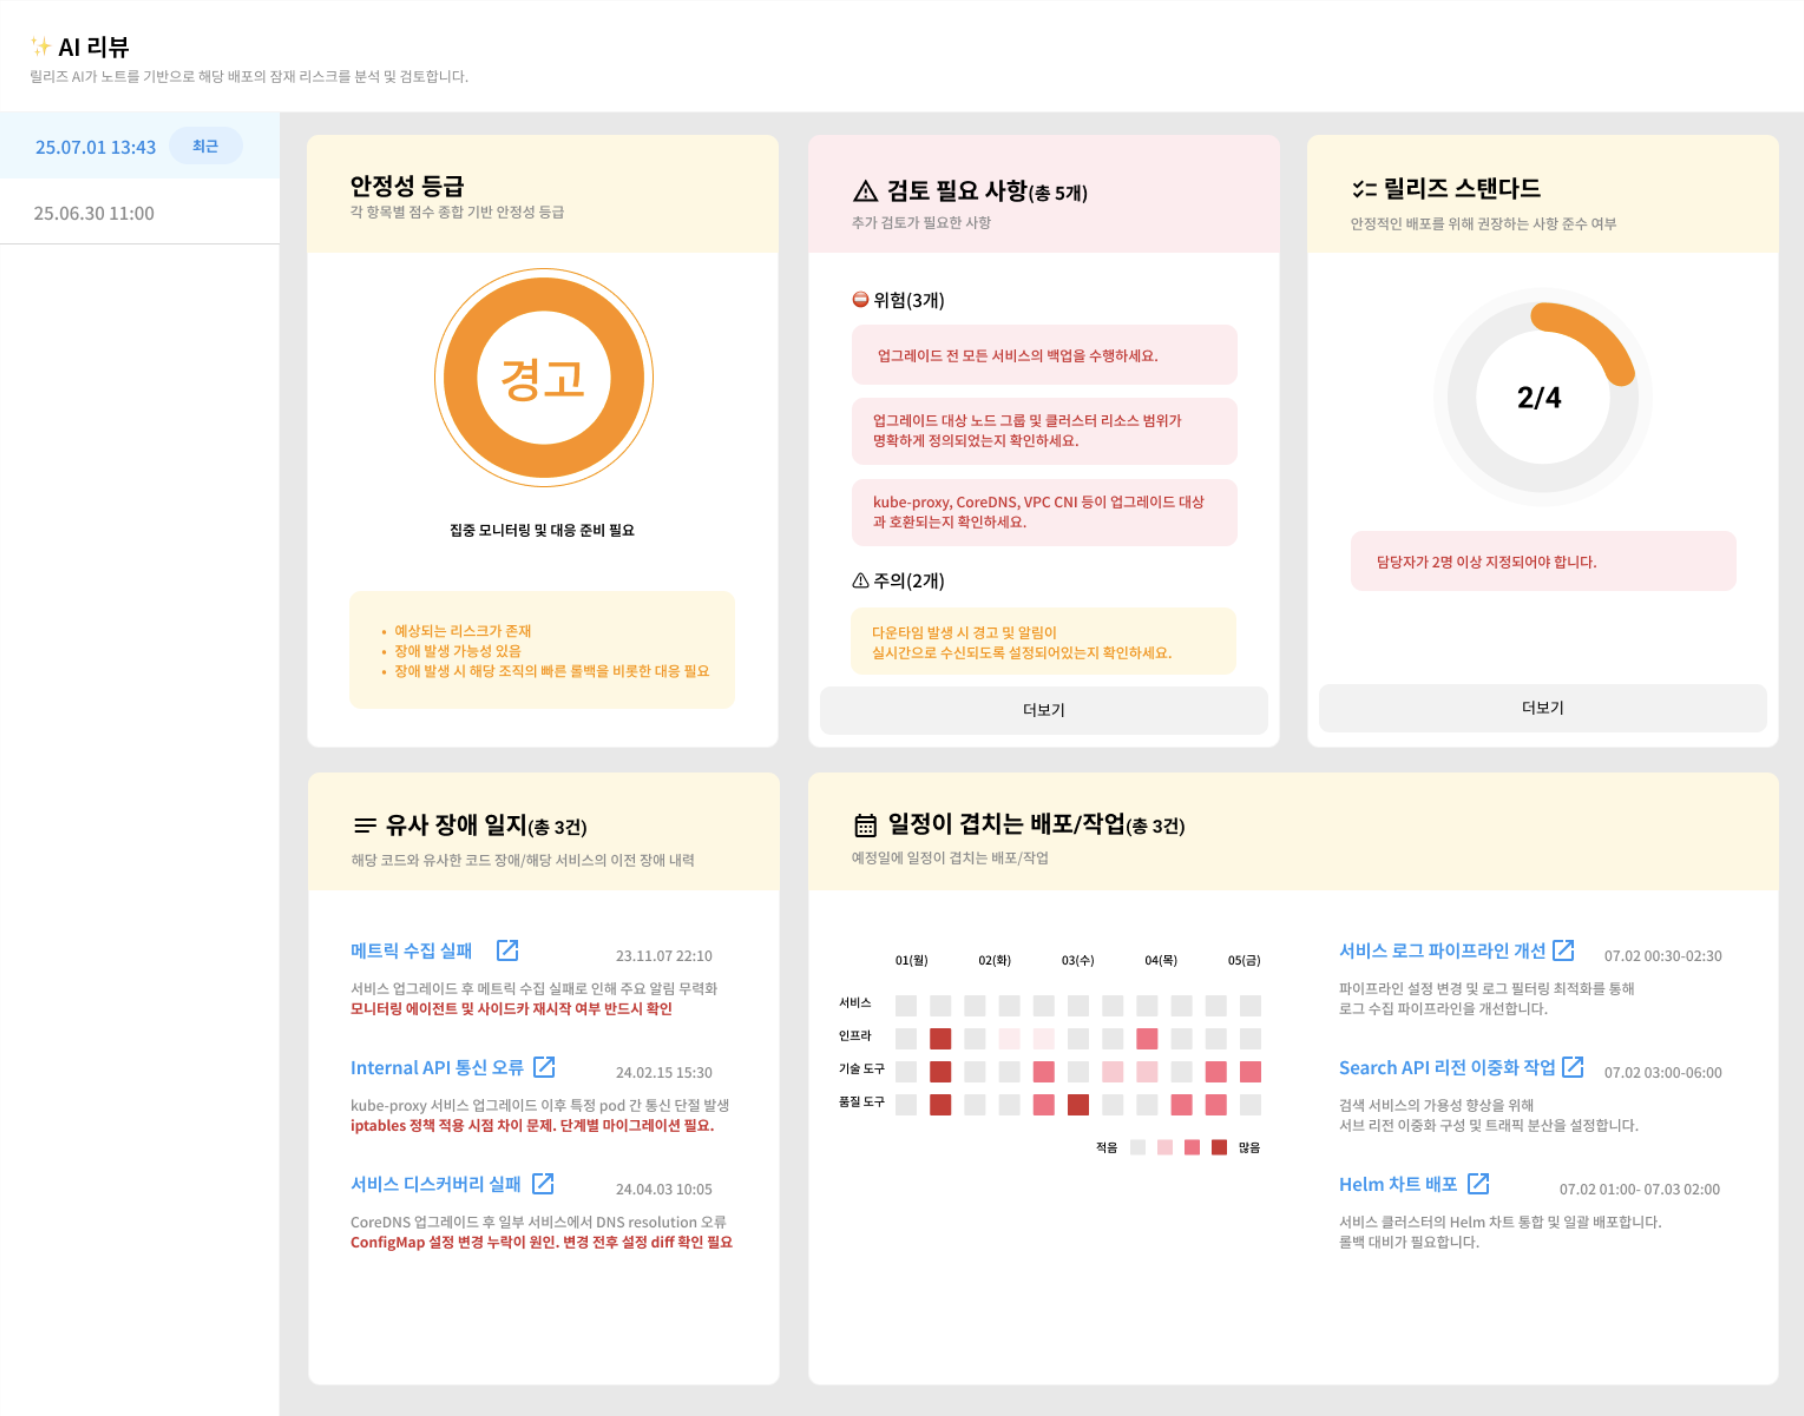Expand 검토 필요 사항 with 더보기 button
This screenshot has height=1416, width=1804.
[x=1043, y=710]
